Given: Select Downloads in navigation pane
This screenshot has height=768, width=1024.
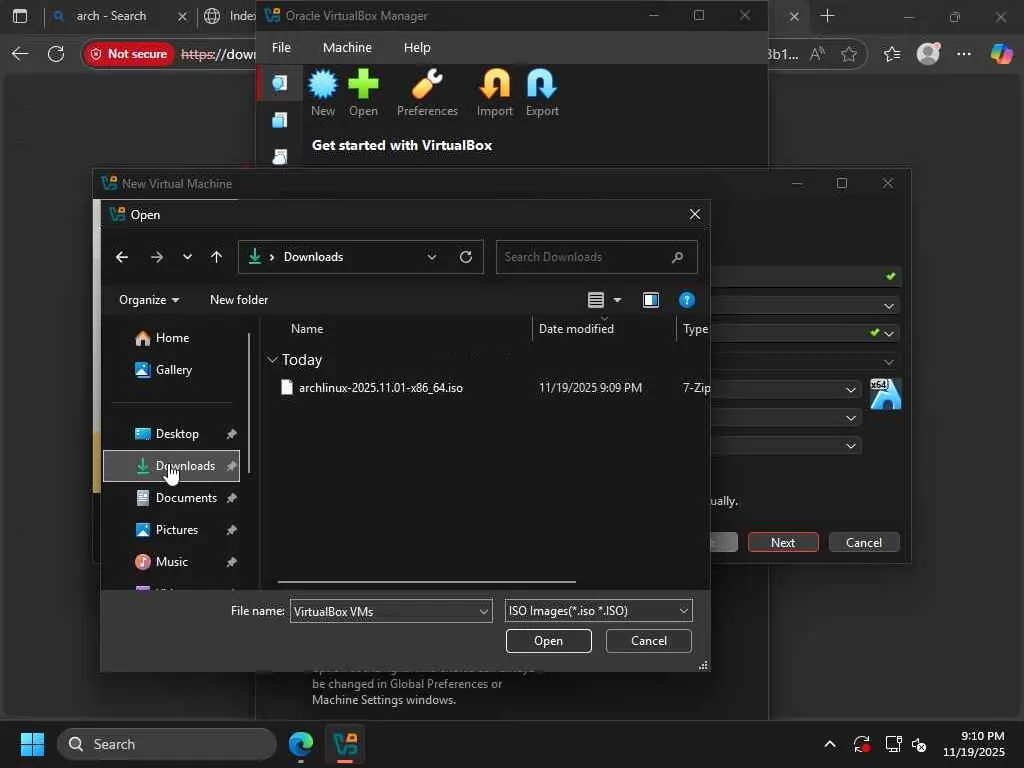Looking at the screenshot, I should (172, 466).
